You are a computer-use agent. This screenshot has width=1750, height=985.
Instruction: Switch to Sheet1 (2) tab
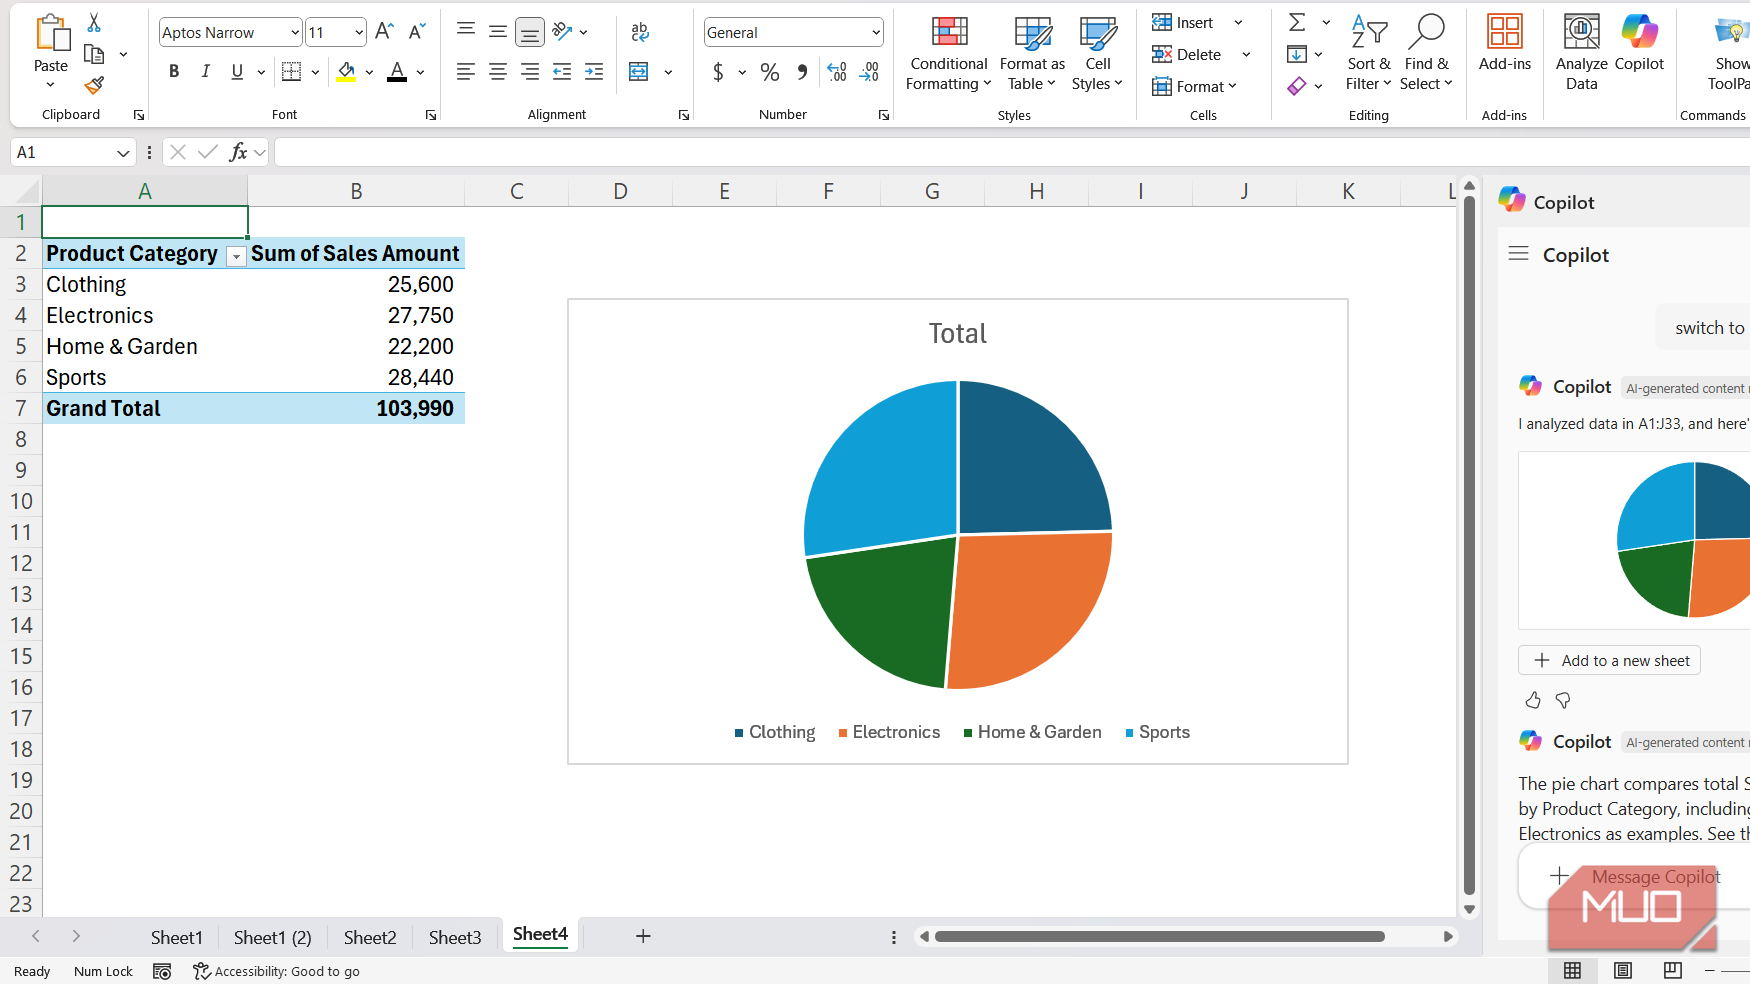coord(273,937)
